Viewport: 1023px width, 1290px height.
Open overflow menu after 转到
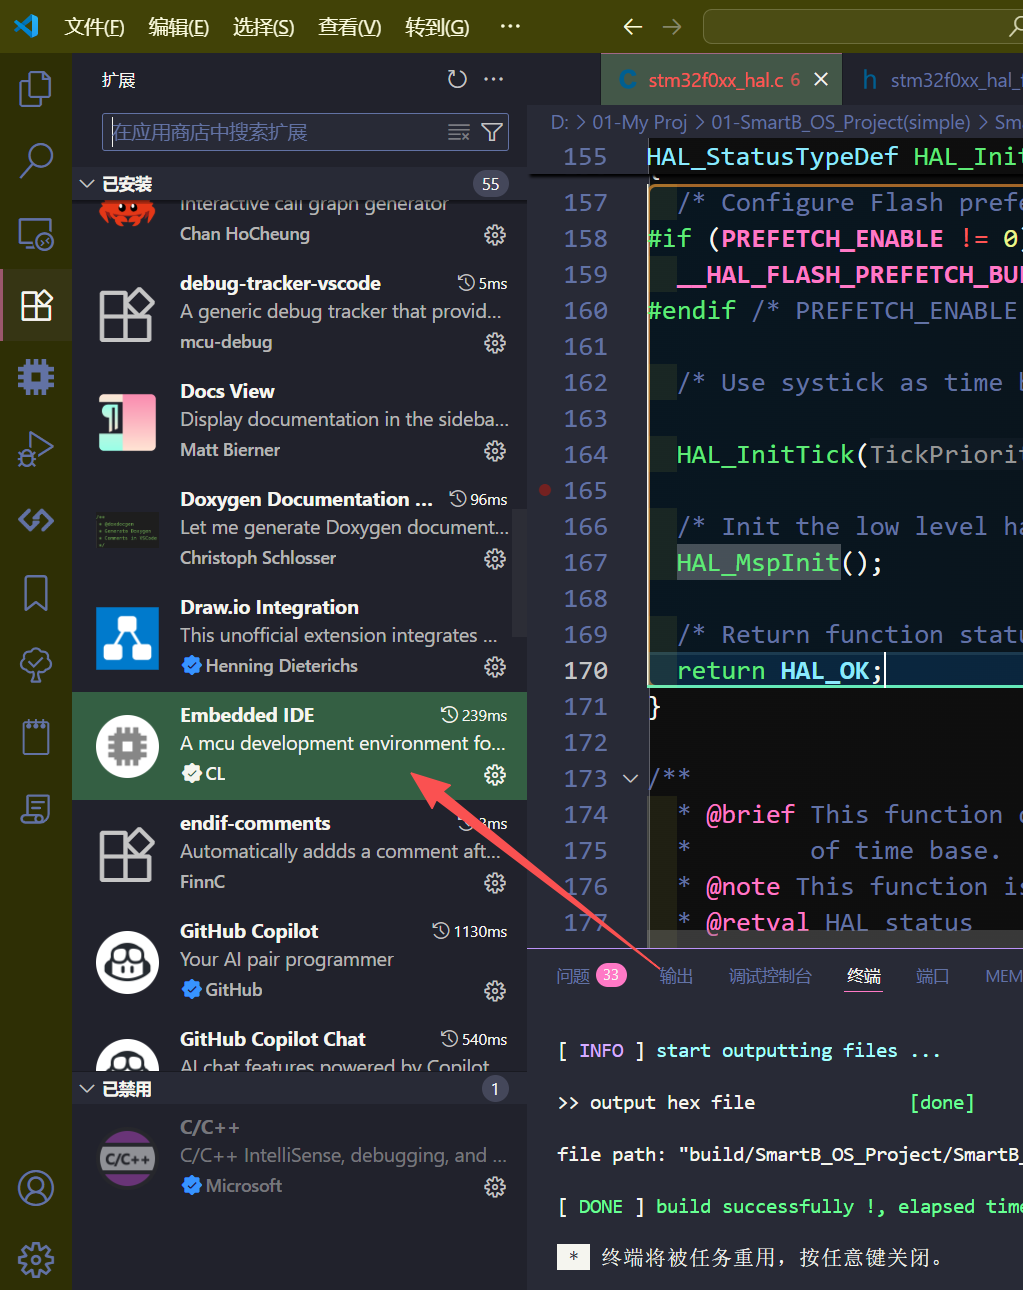pos(510,27)
